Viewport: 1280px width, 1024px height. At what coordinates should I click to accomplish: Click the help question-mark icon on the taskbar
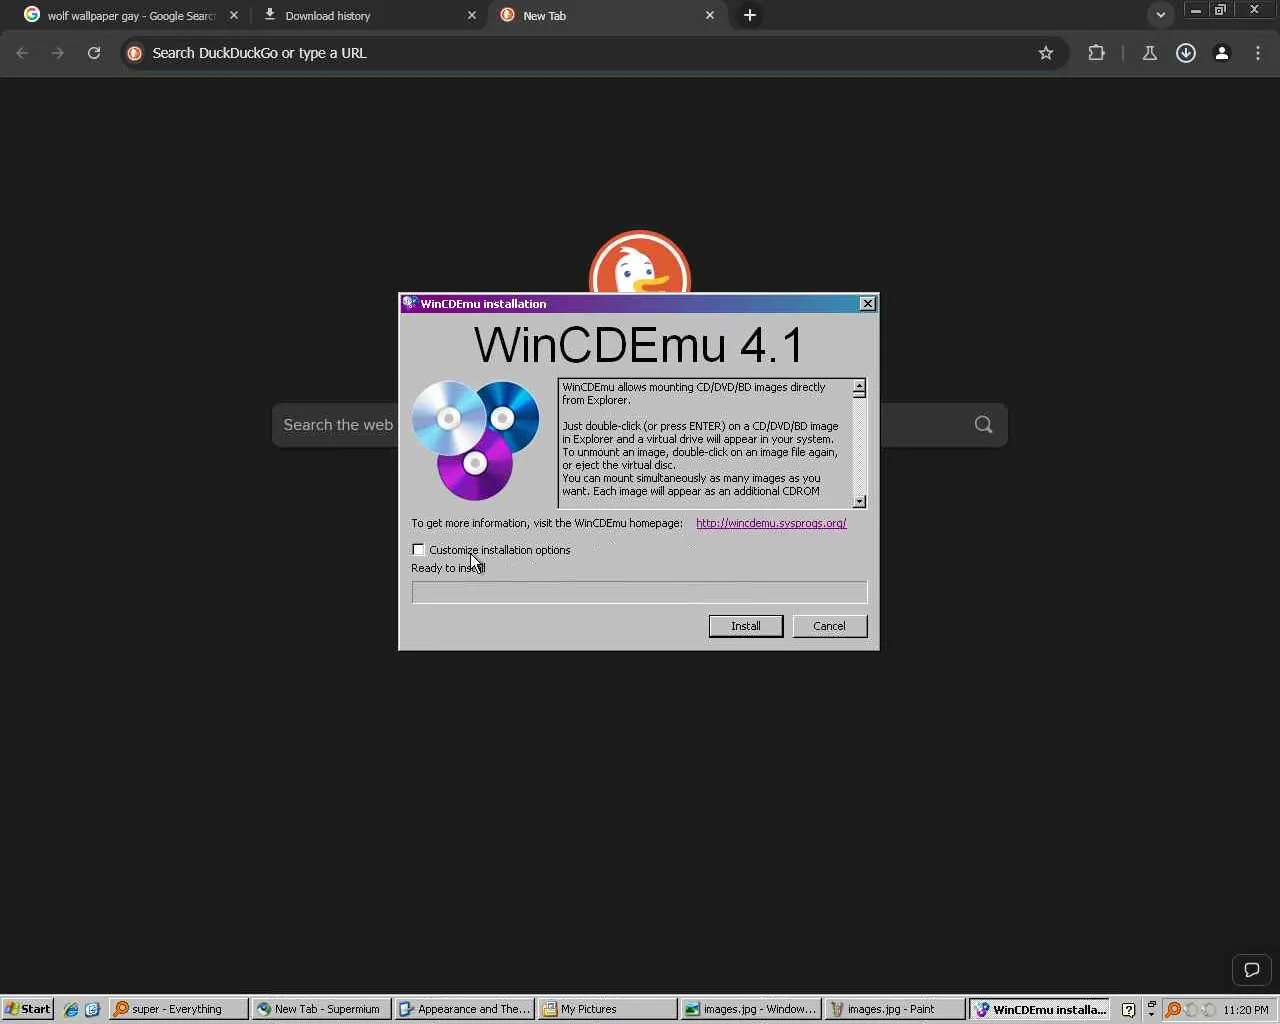point(1128,1009)
